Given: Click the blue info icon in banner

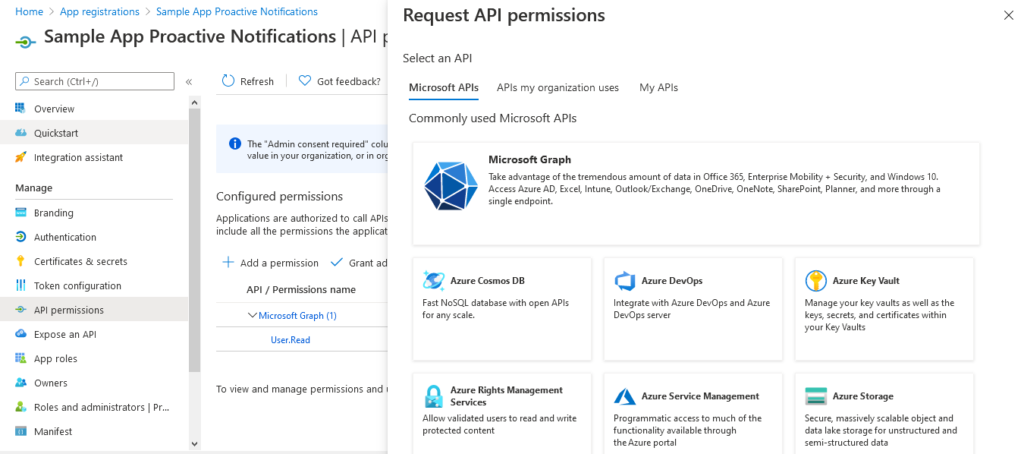Looking at the screenshot, I should coord(235,144).
